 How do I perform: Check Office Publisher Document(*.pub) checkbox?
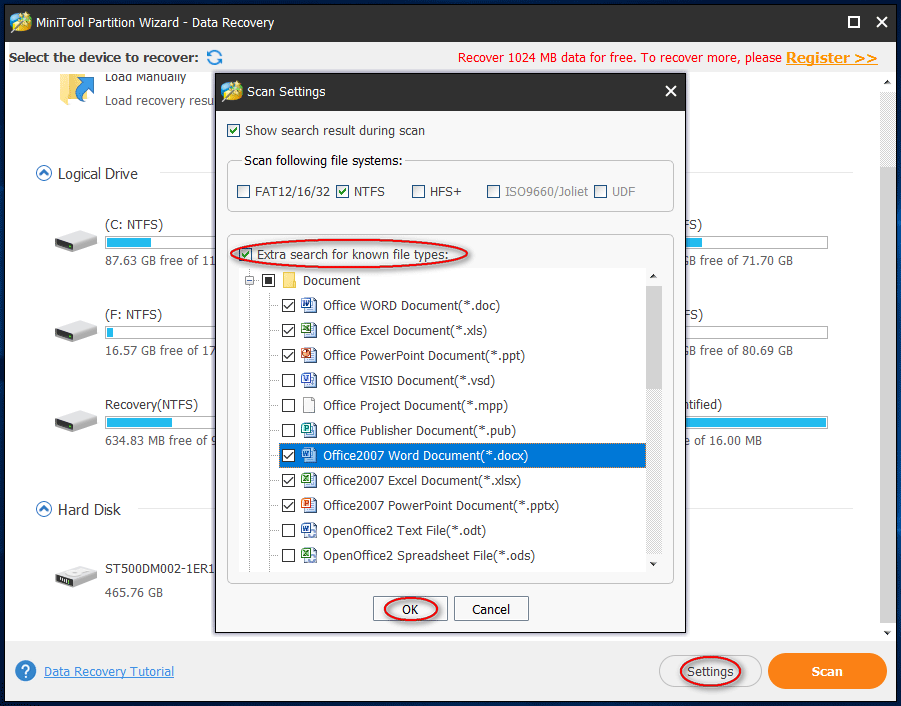pyautogui.click(x=288, y=430)
